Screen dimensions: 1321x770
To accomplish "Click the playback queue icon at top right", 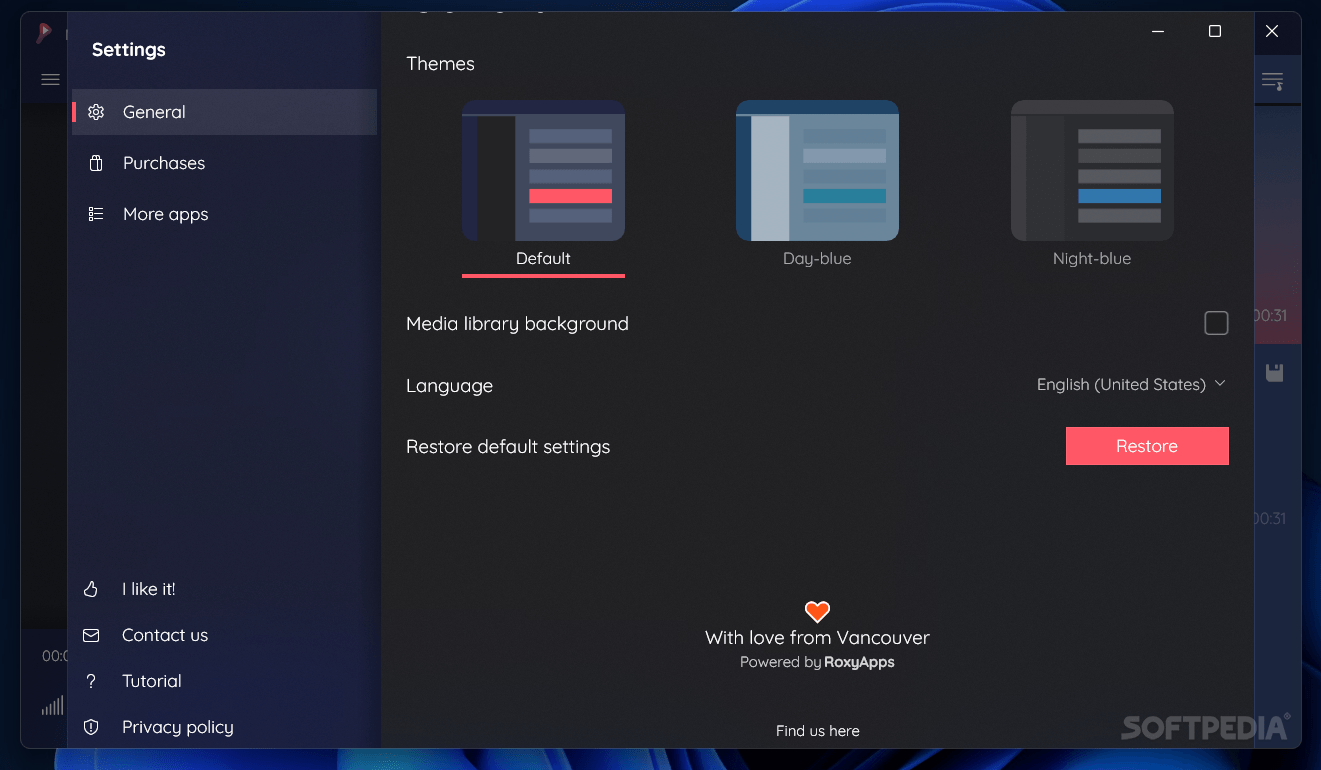I will [1273, 80].
